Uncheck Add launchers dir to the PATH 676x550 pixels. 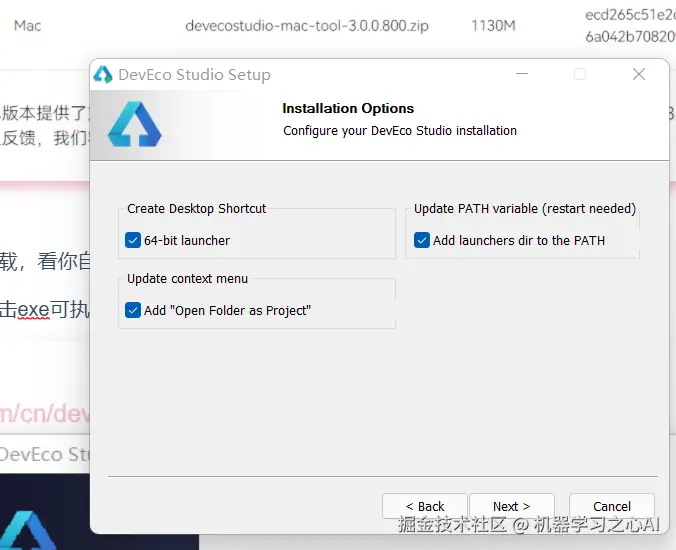tap(422, 240)
